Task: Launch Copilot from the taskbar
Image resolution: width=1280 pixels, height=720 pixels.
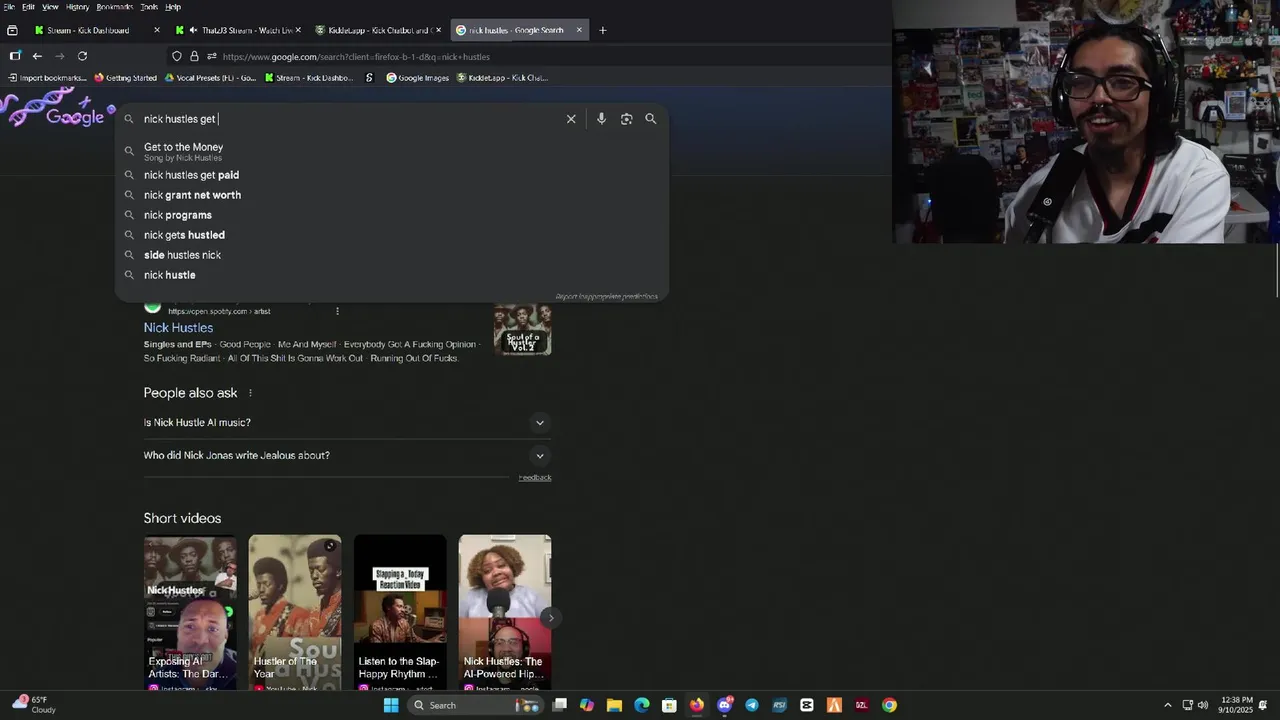Action: click(x=587, y=705)
